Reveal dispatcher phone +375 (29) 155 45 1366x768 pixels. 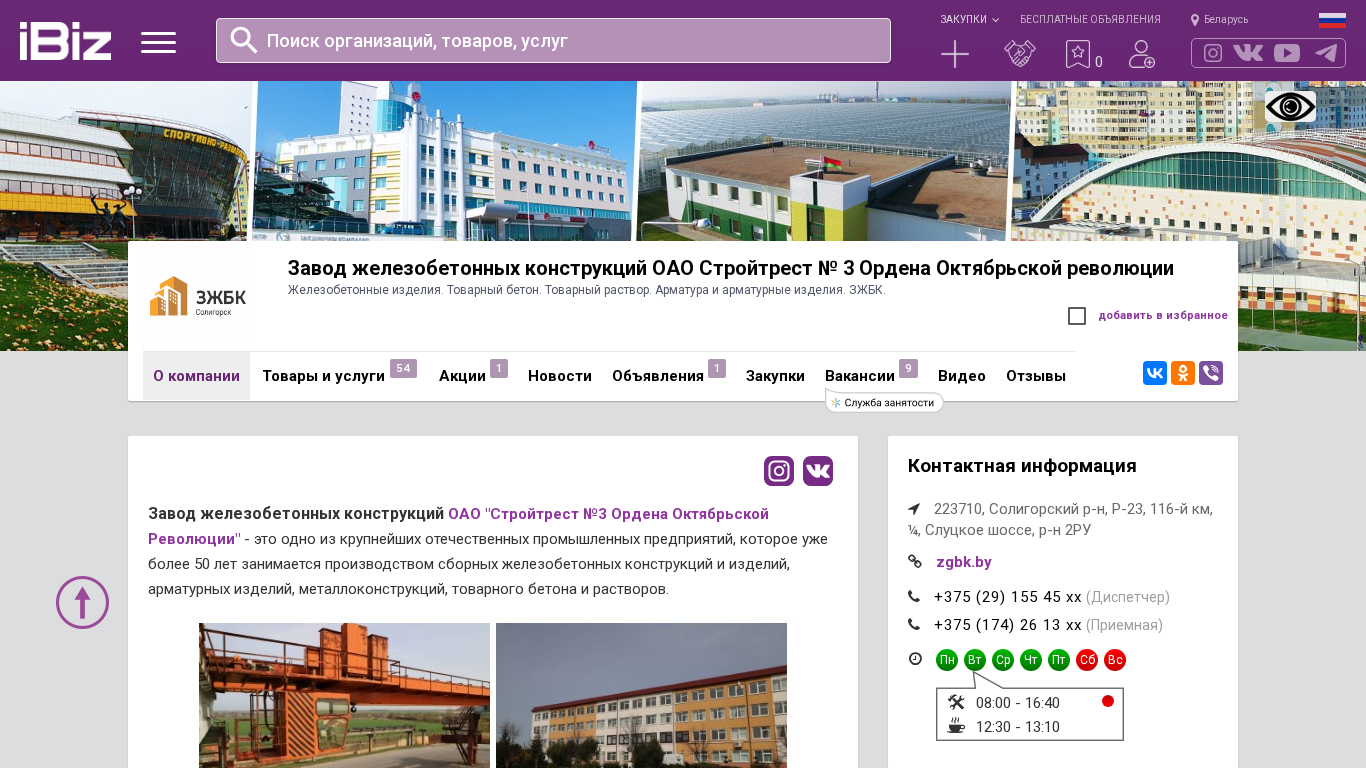coord(1008,597)
